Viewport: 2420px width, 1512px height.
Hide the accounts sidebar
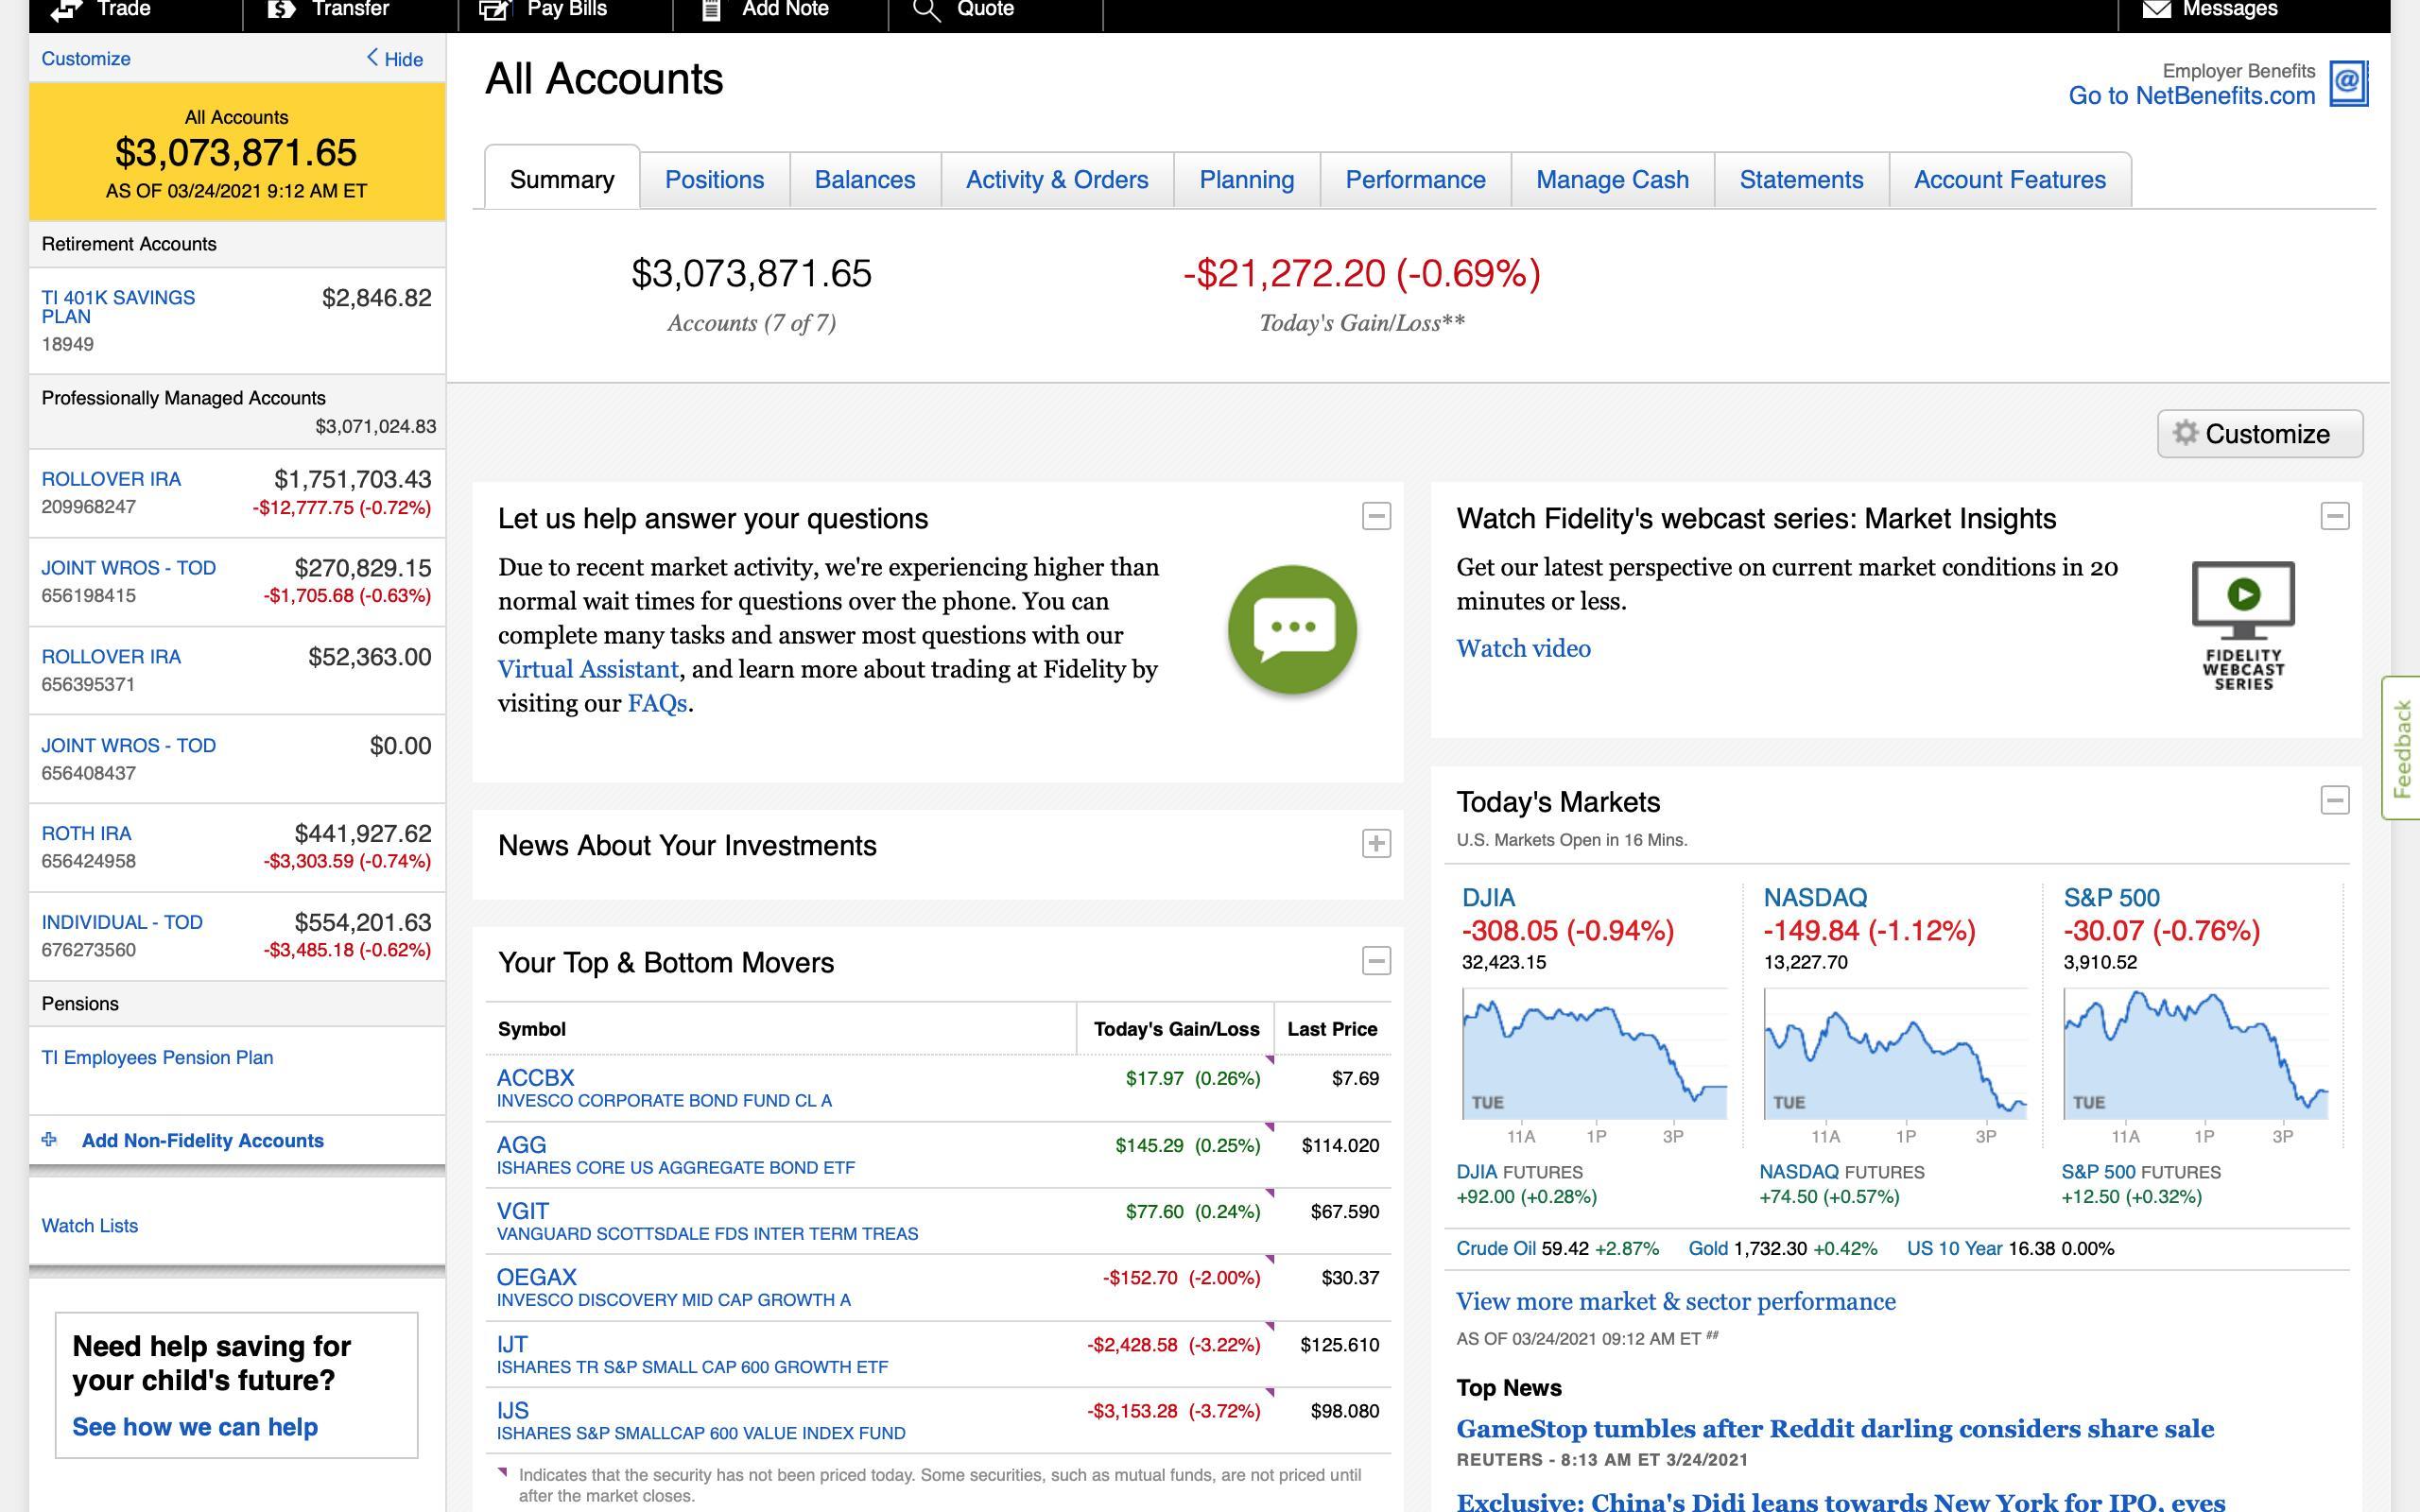pyautogui.click(x=395, y=59)
